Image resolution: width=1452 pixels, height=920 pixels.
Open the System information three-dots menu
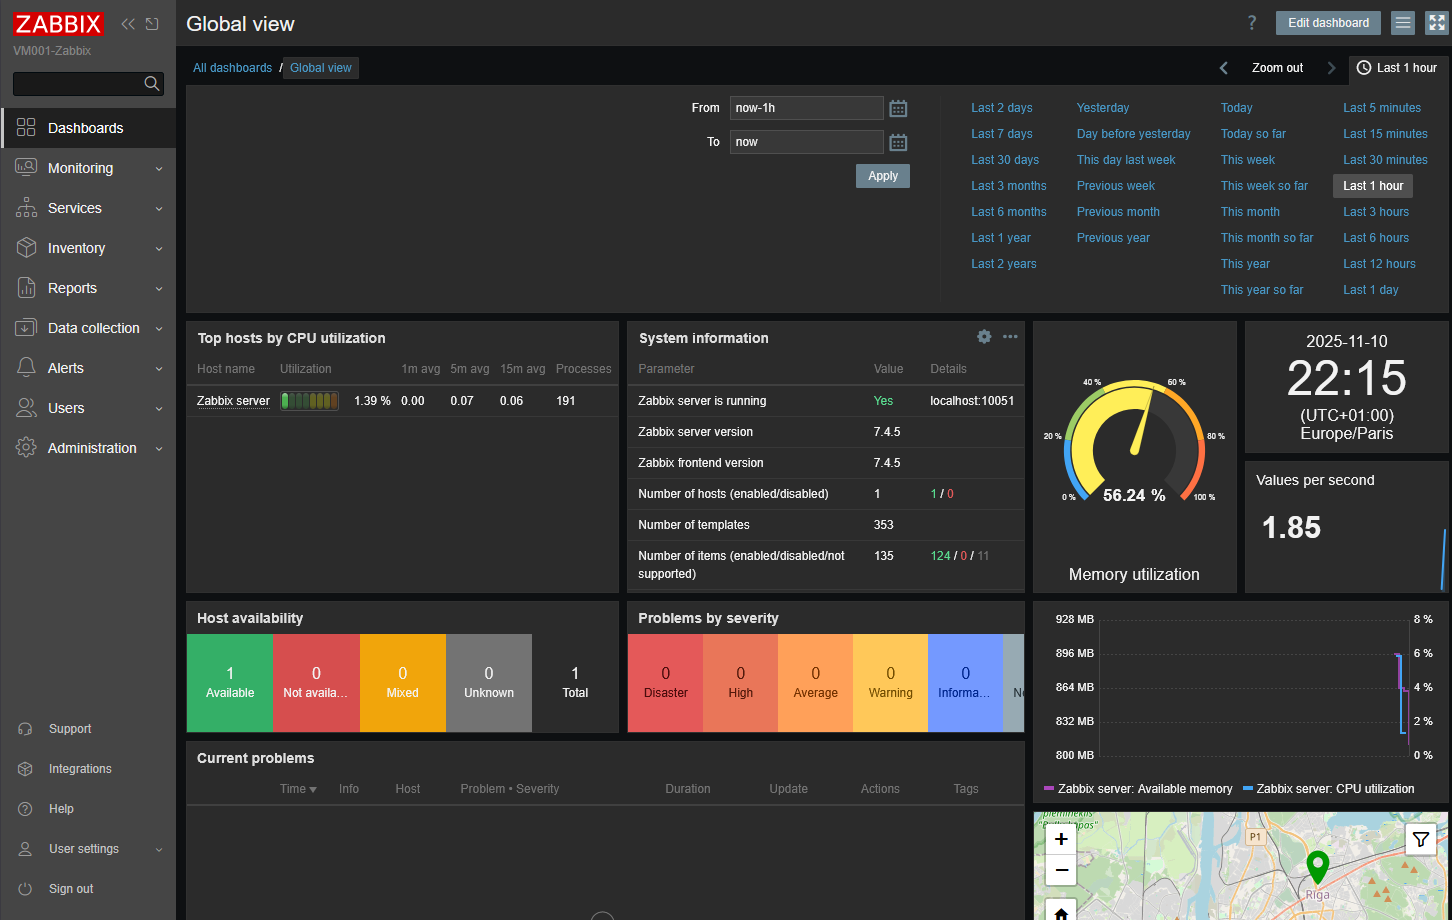click(1010, 337)
